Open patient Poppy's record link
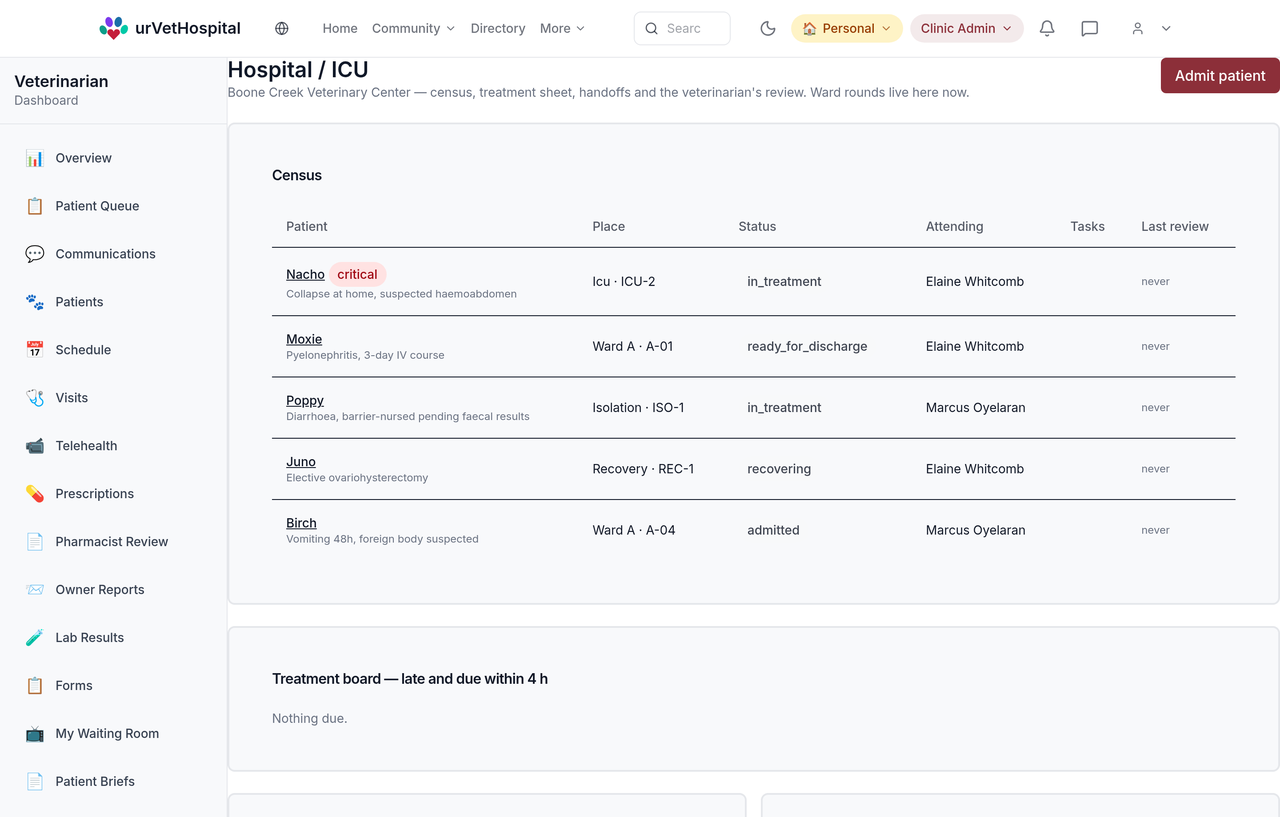 click(x=305, y=400)
